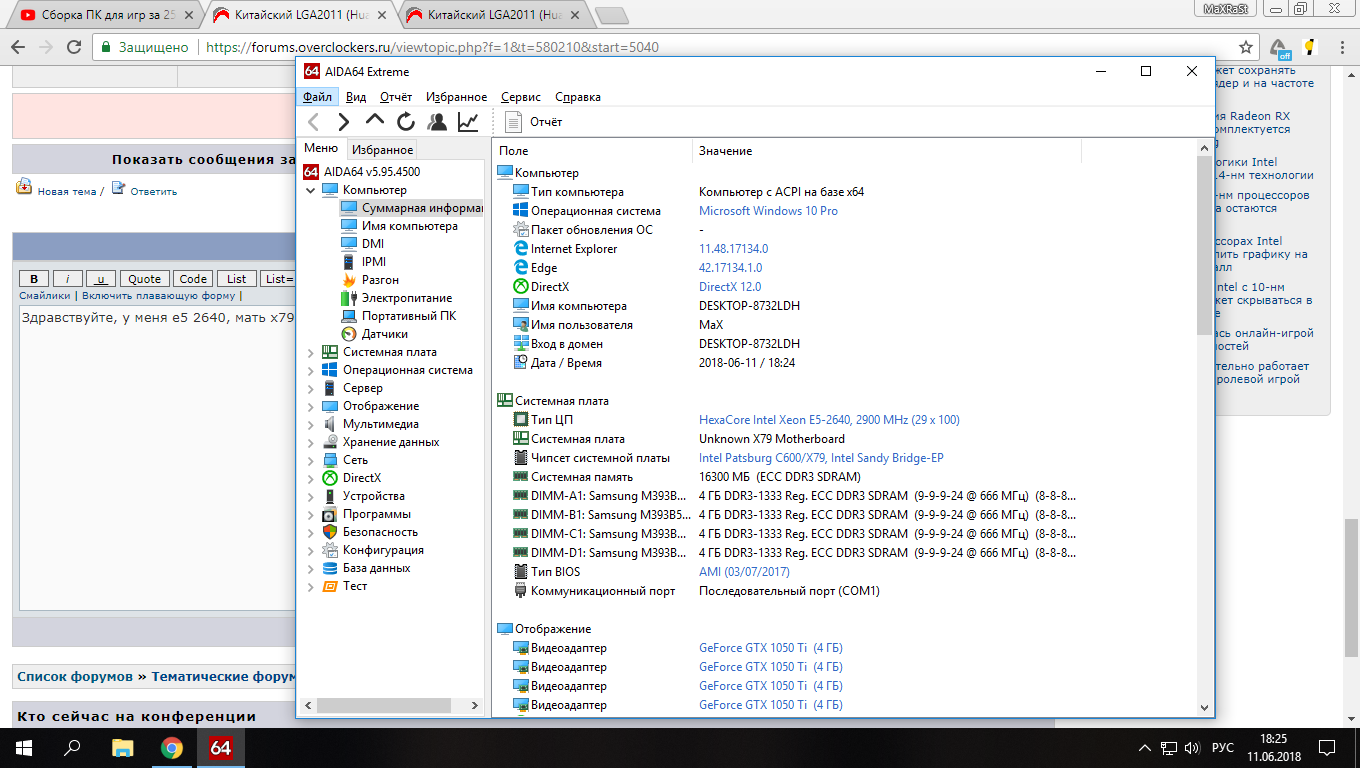Expand the Сеть tree node
Viewport: 1360px width, 768px height.
[x=311, y=460]
